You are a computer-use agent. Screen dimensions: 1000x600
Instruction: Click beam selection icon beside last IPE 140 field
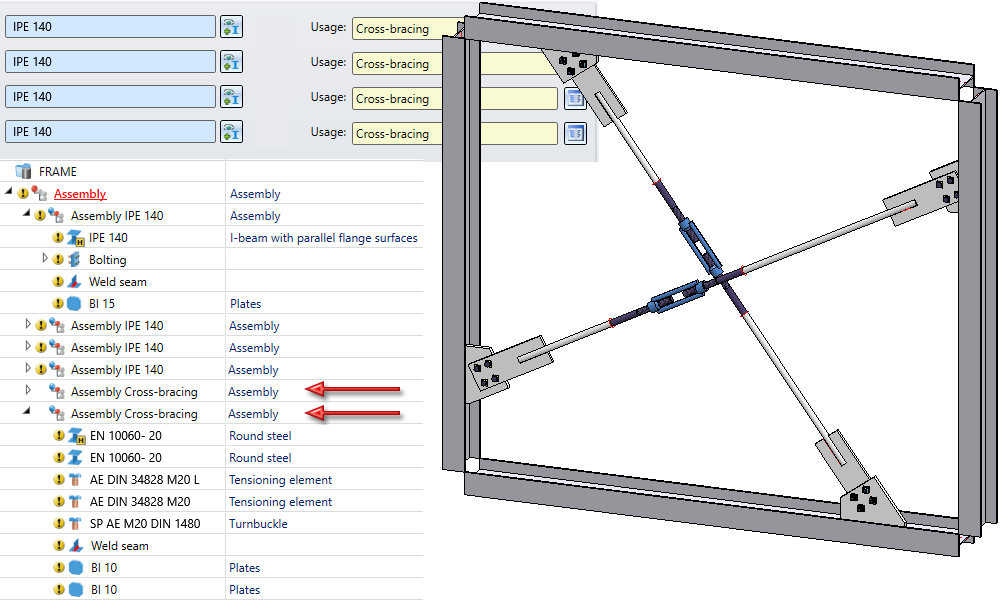click(x=231, y=132)
